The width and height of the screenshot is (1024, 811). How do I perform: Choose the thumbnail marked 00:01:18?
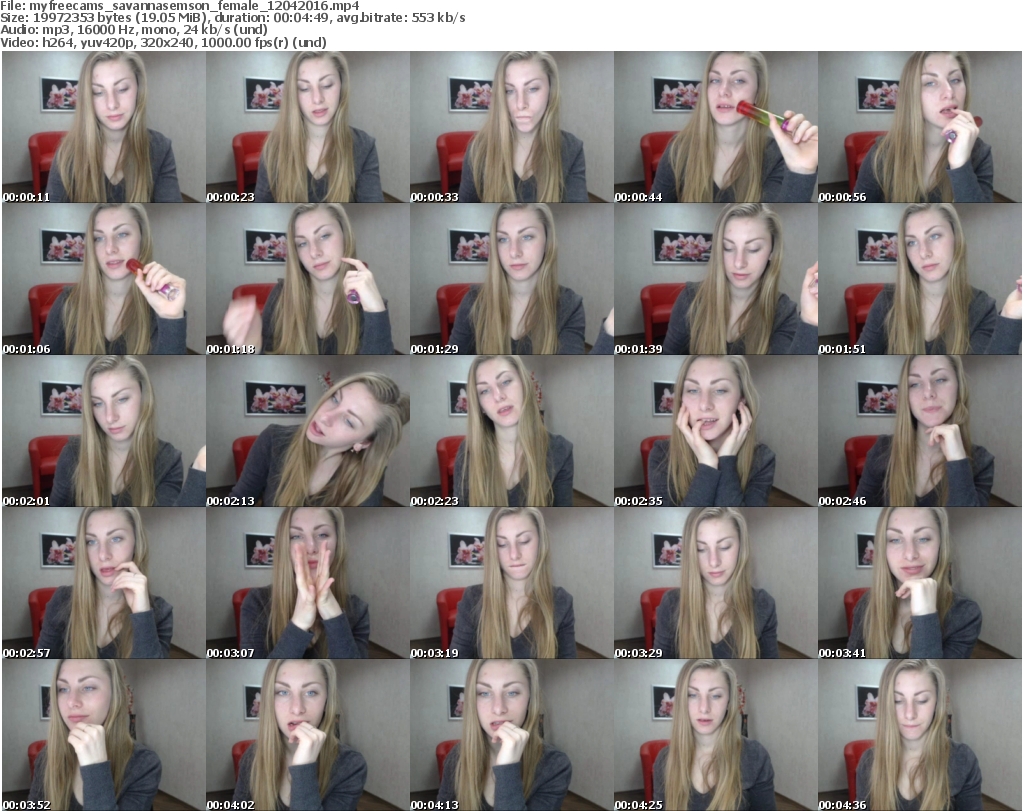(x=308, y=279)
